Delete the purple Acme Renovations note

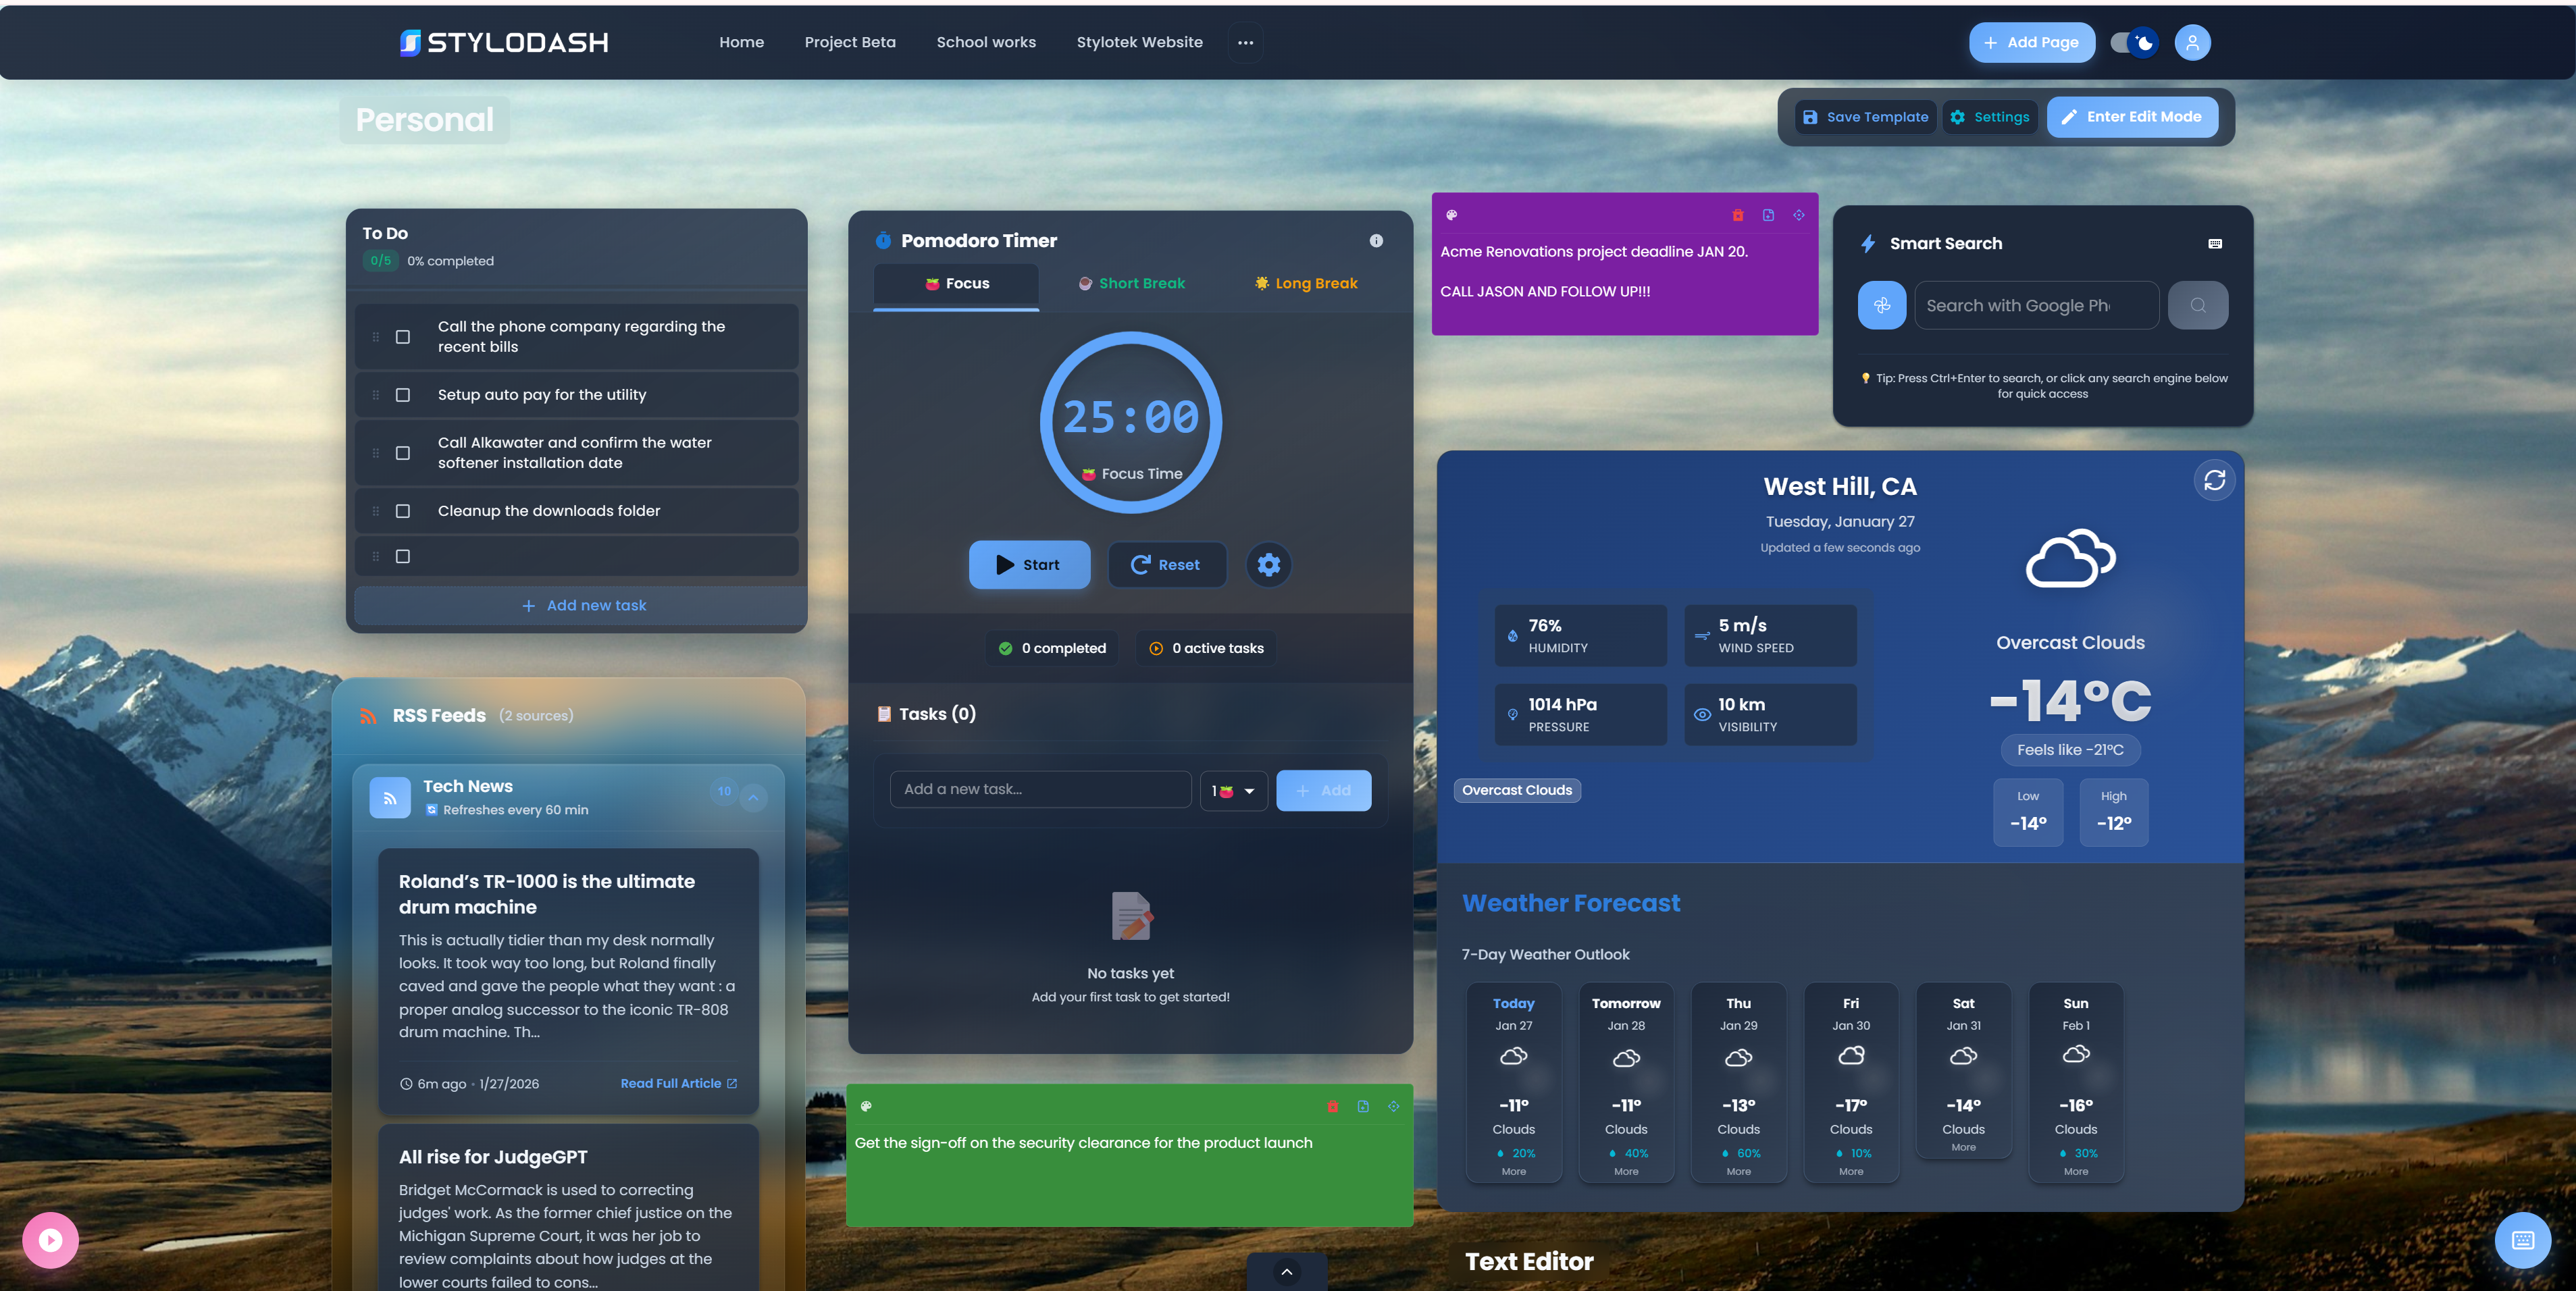(x=1738, y=215)
